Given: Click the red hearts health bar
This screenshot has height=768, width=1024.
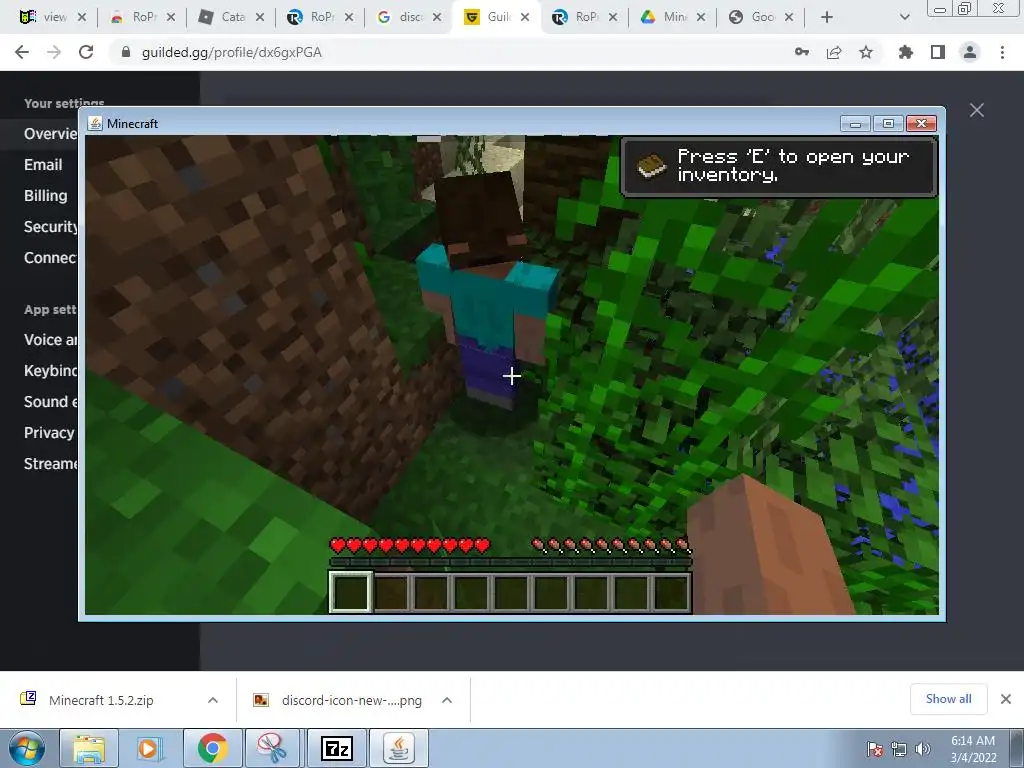Looking at the screenshot, I should tap(409, 545).
